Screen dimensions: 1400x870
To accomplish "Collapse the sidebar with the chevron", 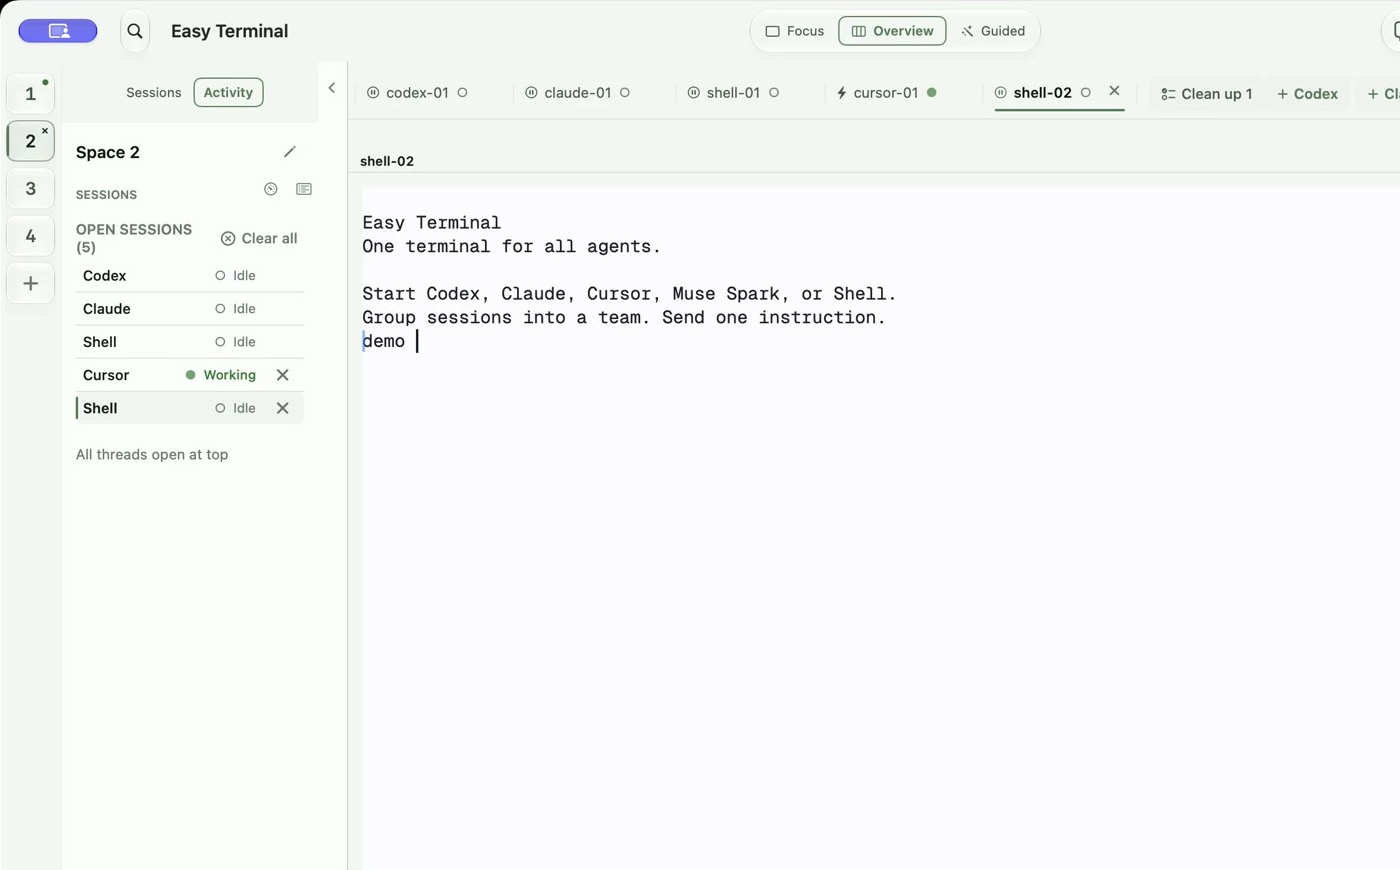I will tap(332, 88).
